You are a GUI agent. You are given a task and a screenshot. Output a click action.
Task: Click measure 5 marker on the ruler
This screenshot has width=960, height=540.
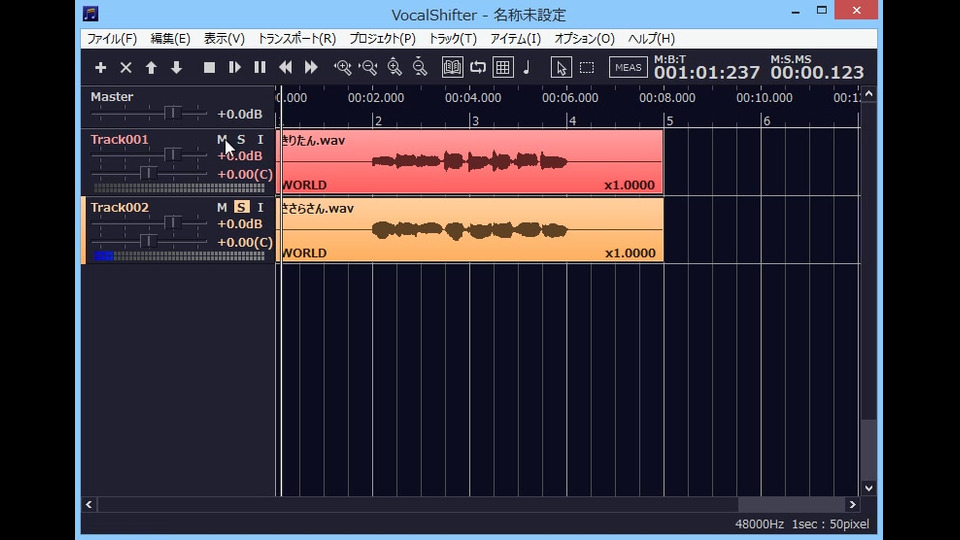point(670,121)
